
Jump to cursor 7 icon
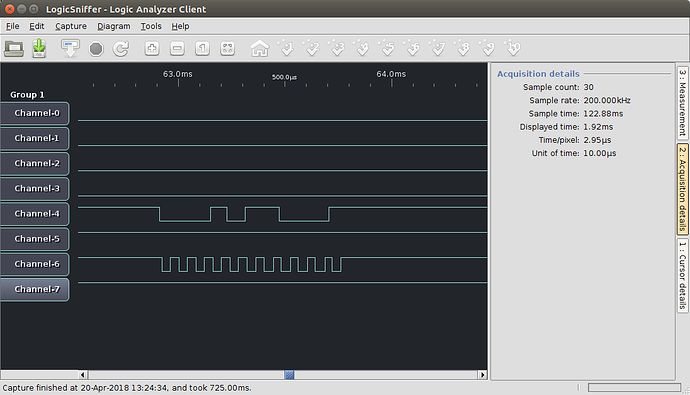438,48
